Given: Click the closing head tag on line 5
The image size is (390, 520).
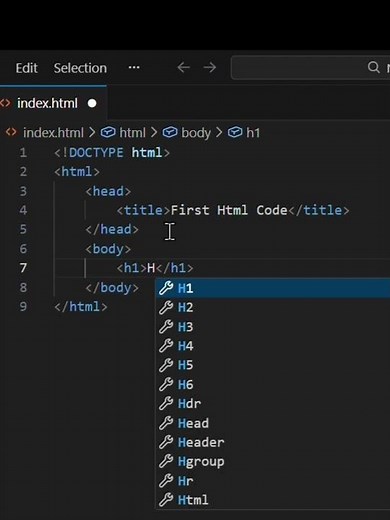Looking at the screenshot, I should tap(112, 230).
